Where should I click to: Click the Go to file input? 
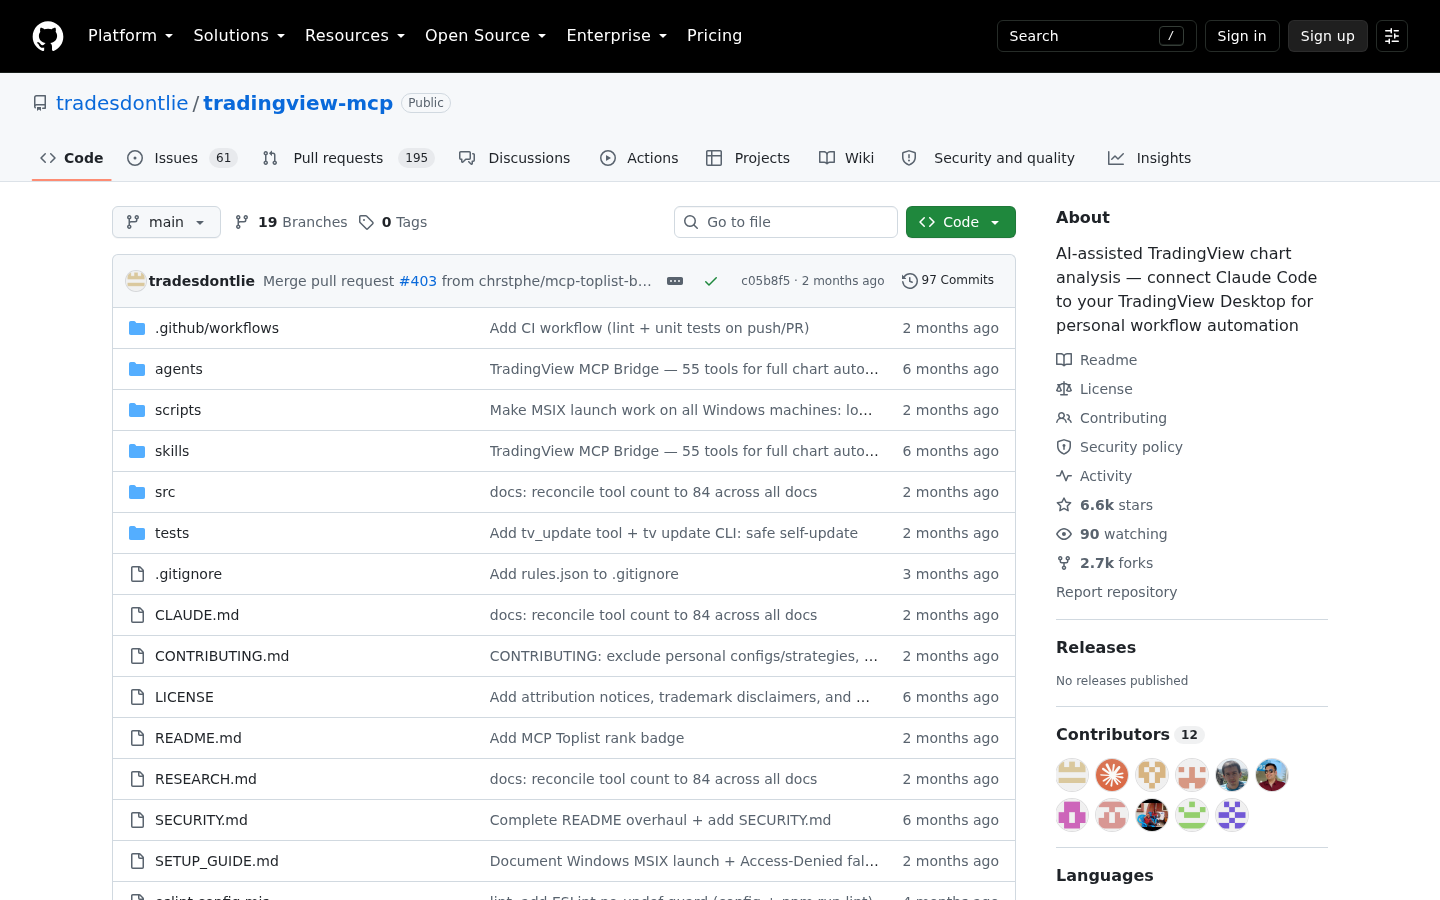(x=786, y=222)
